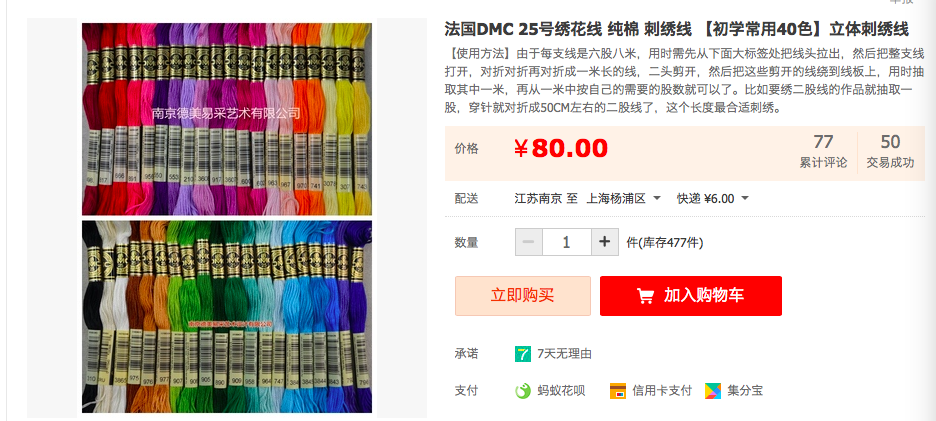Image resolution: width=936 pixels, height=421 pixels.
Task: Decrease the quantity with the minus button
Action: [x=528, y=242]
